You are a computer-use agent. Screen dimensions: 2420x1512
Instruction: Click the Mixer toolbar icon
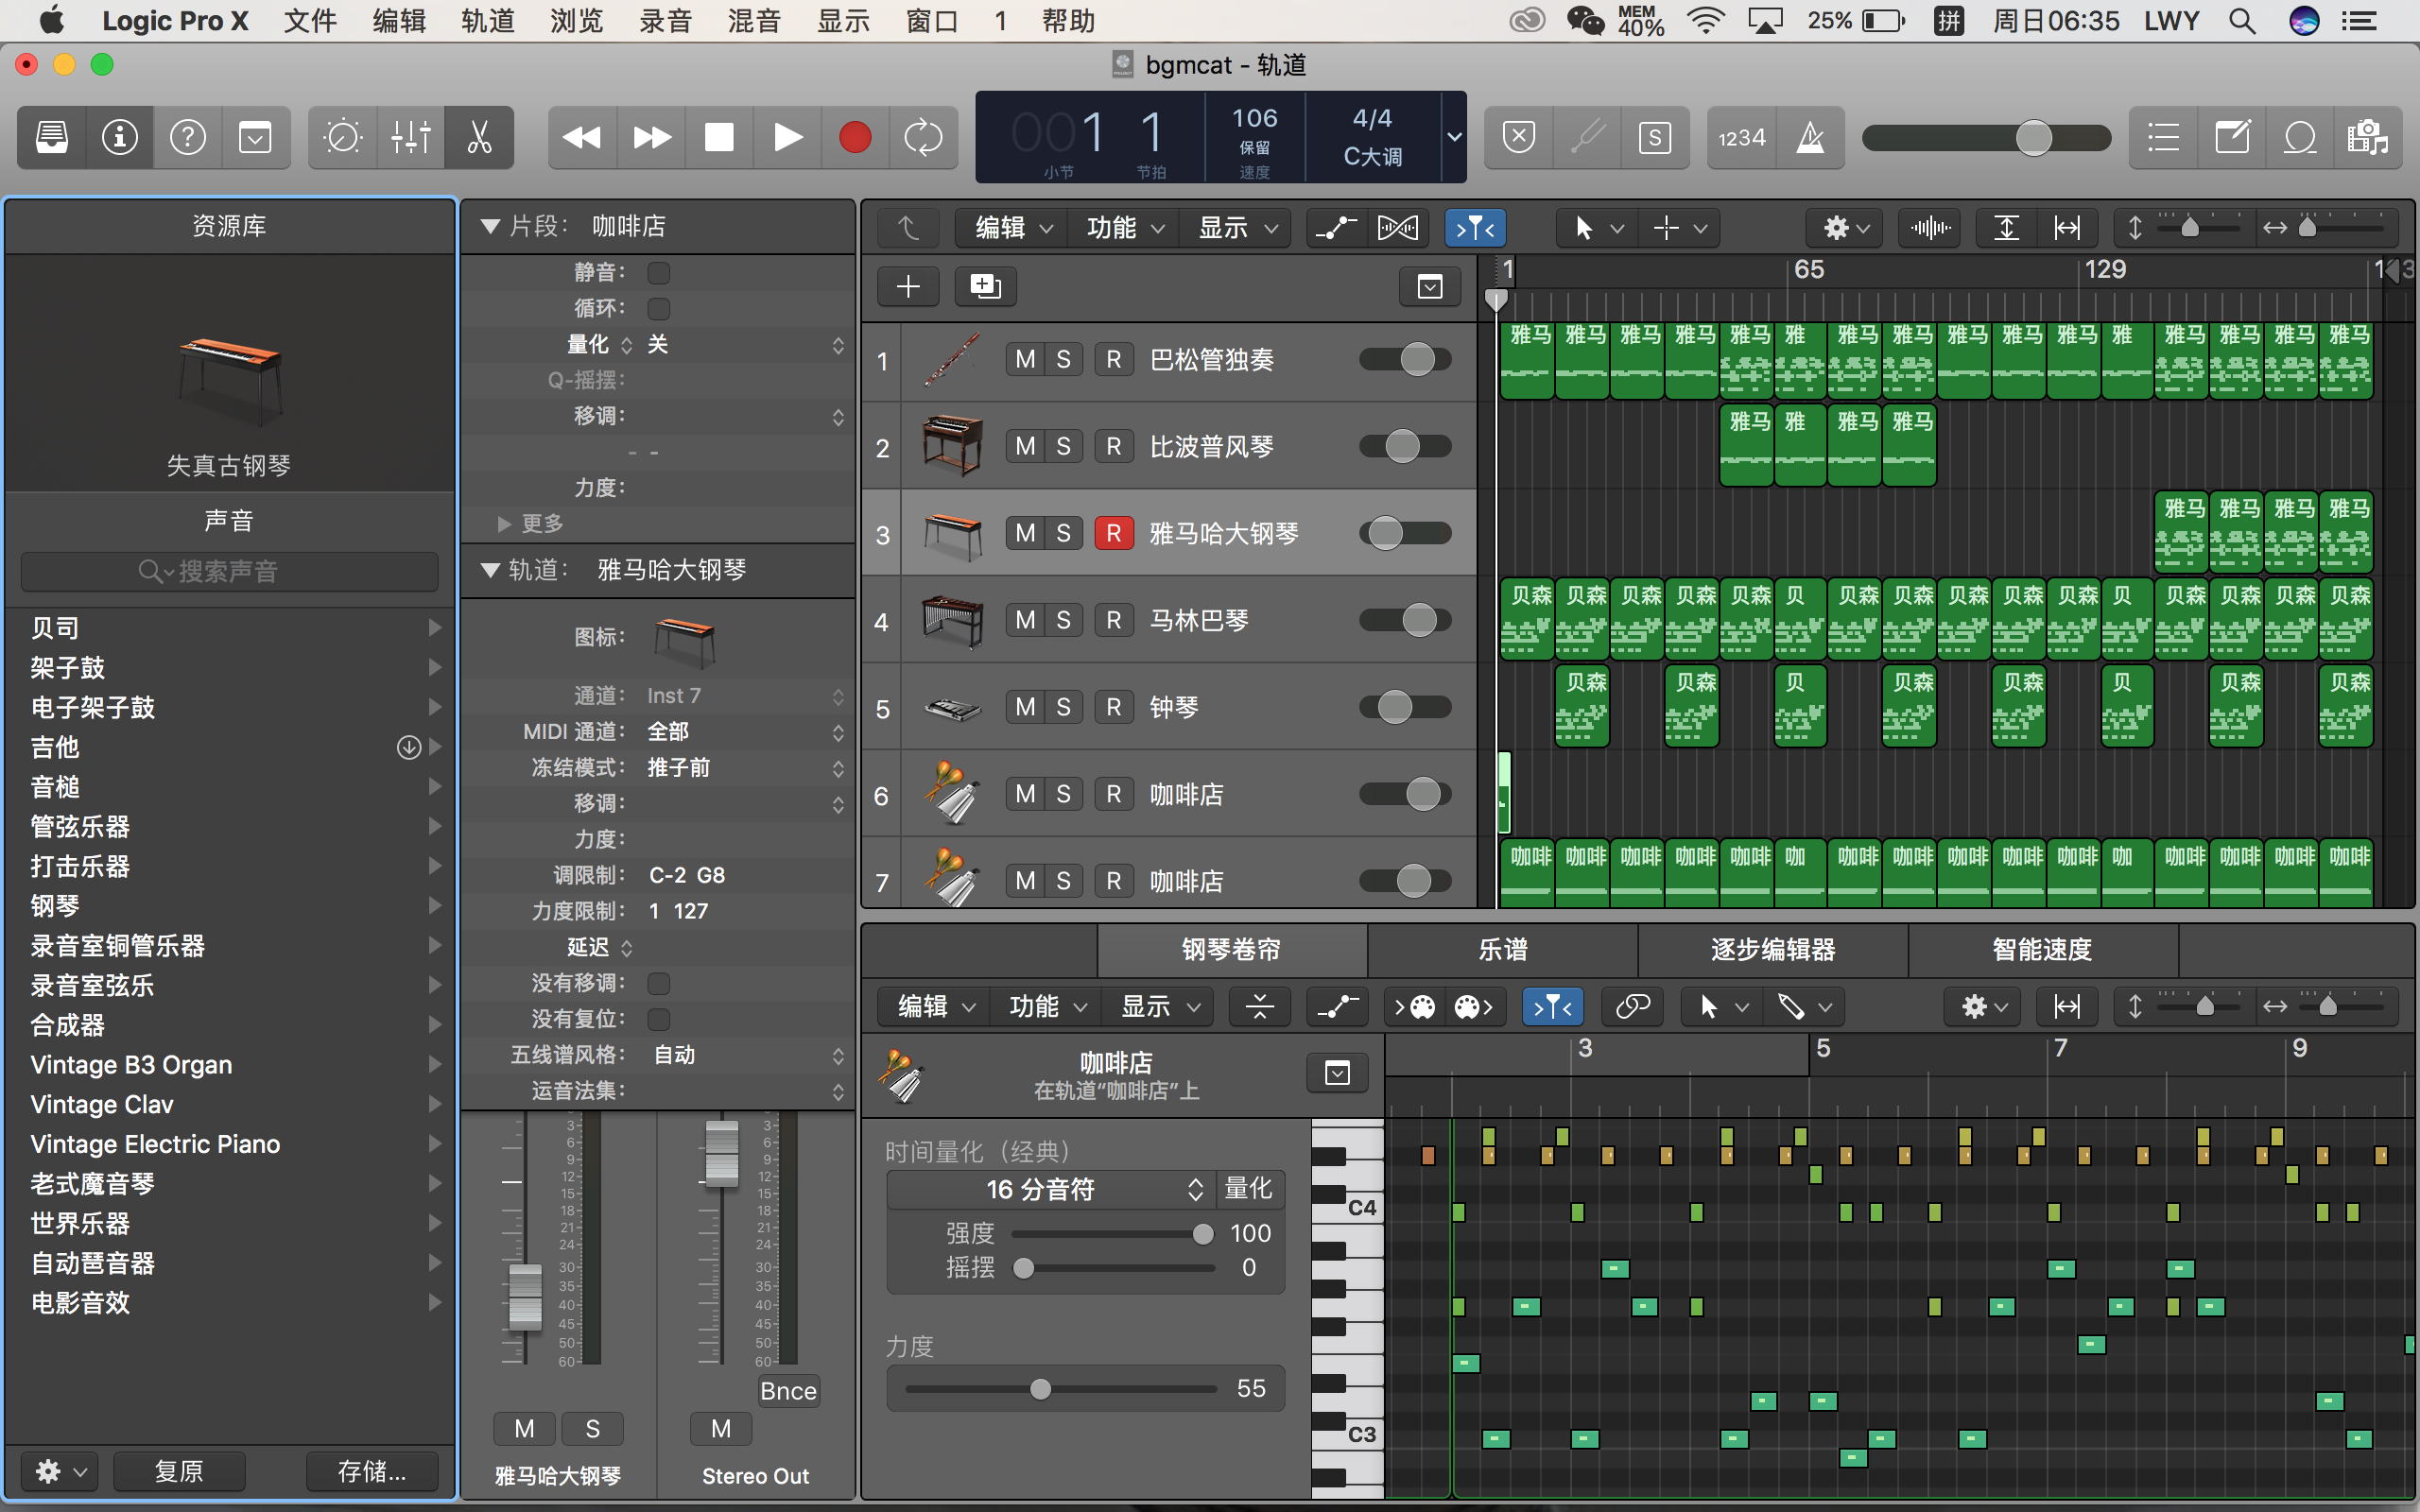point(411,137)
